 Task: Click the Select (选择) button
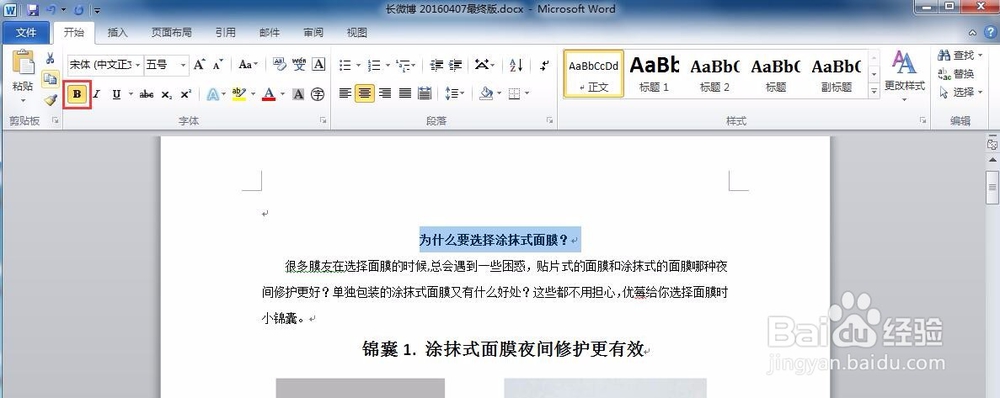960,92
